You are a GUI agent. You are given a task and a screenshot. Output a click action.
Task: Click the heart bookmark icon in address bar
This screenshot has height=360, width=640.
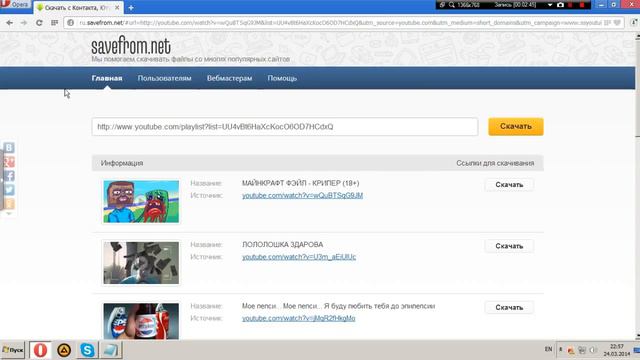coord(617,23)
